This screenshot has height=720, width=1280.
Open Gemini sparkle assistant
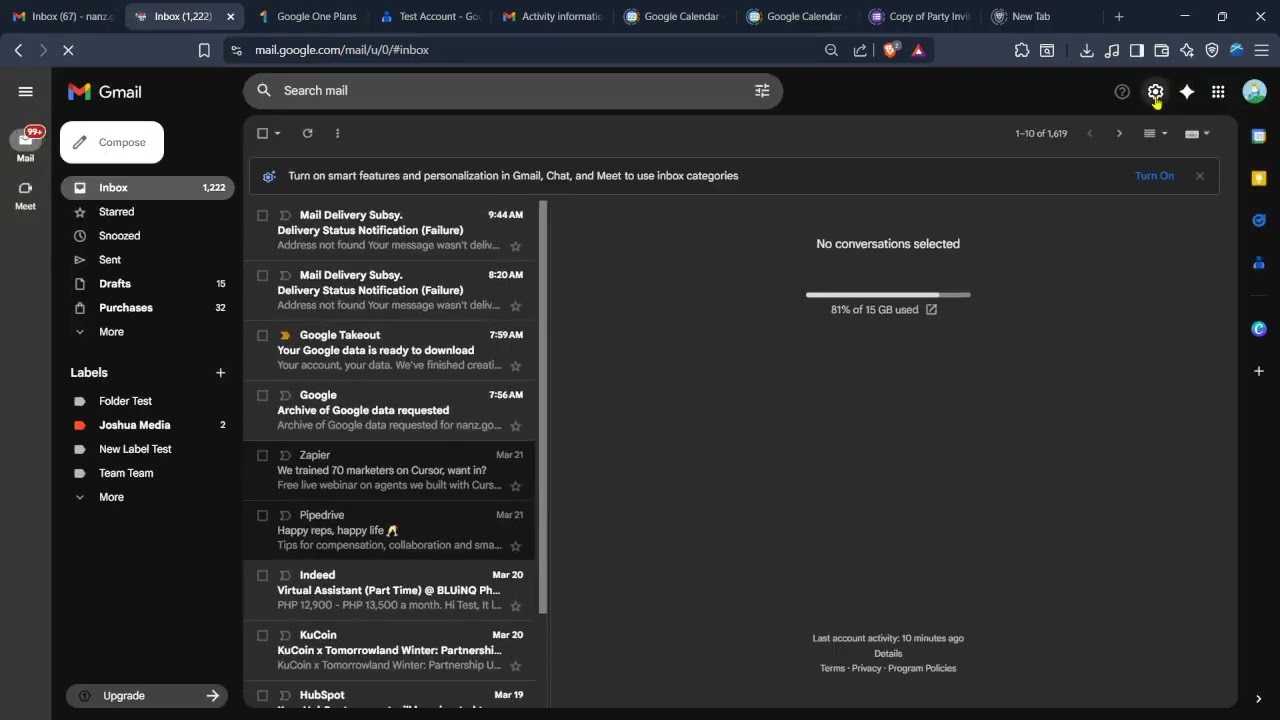1187,91
